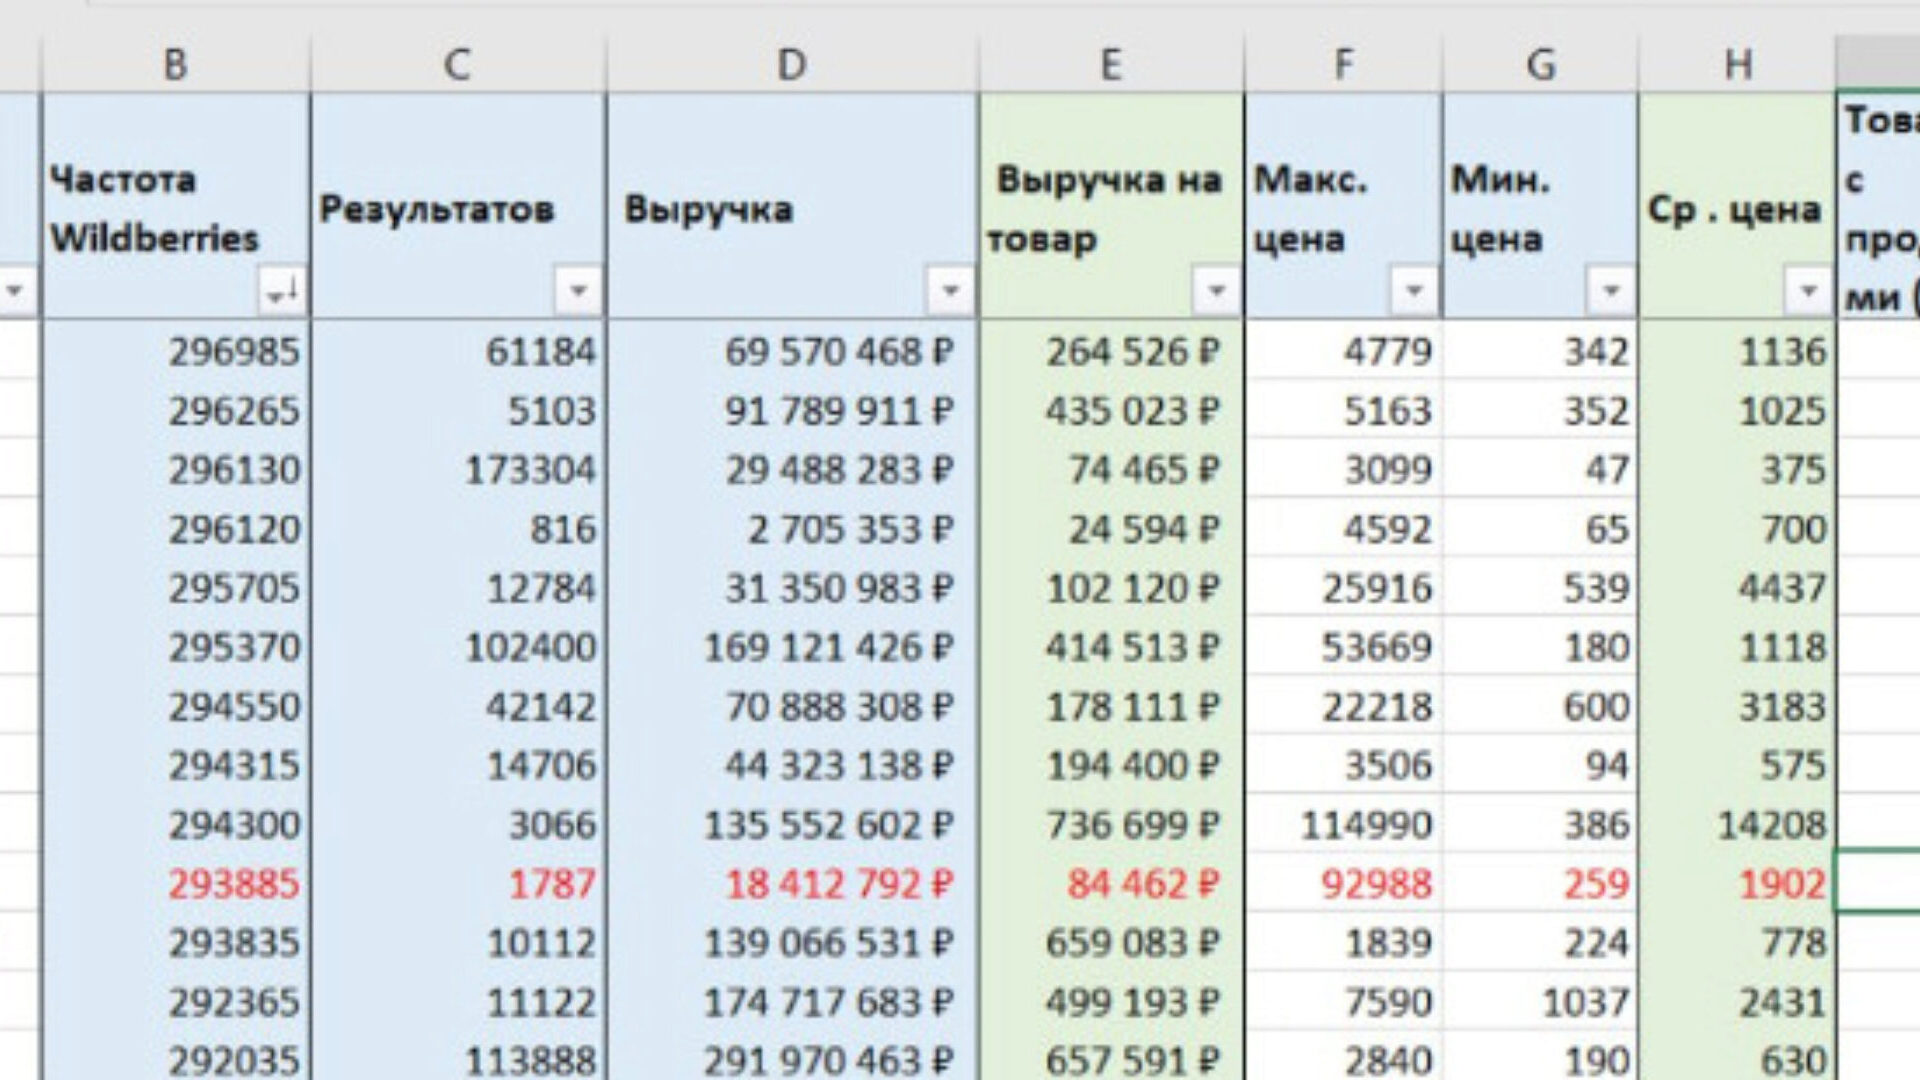This screenshot has width=1920, height=1080.
Task: Open sort dropdown in Частота Wildberries header
Action: [x=280, y=291]
